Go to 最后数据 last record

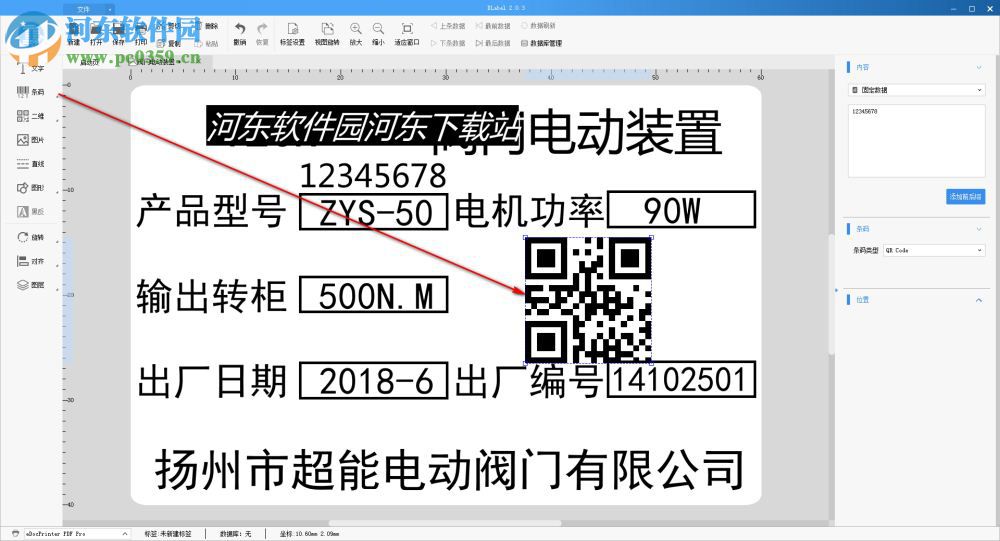pyautogui.click(x=493, y=43)
